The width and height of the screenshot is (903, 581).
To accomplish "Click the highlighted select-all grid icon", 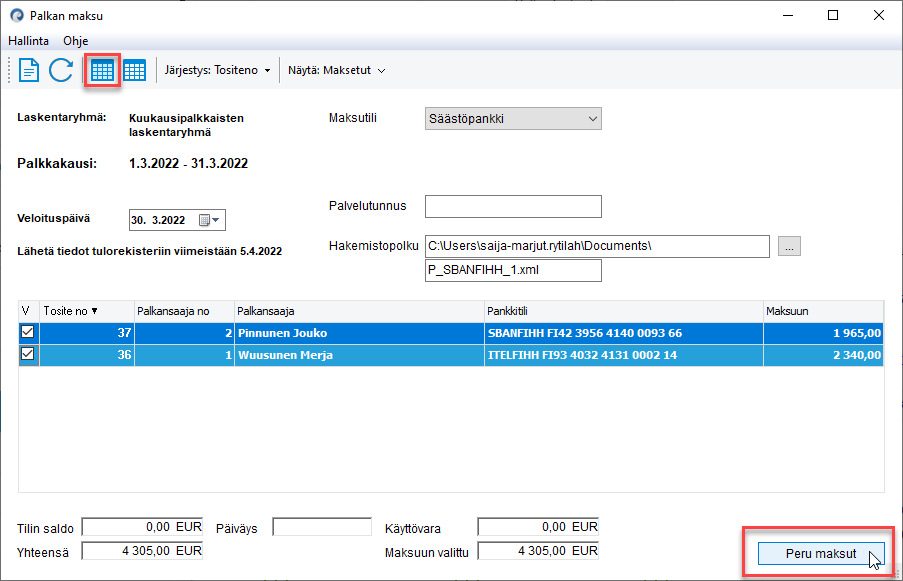I will tap(103, 71).
